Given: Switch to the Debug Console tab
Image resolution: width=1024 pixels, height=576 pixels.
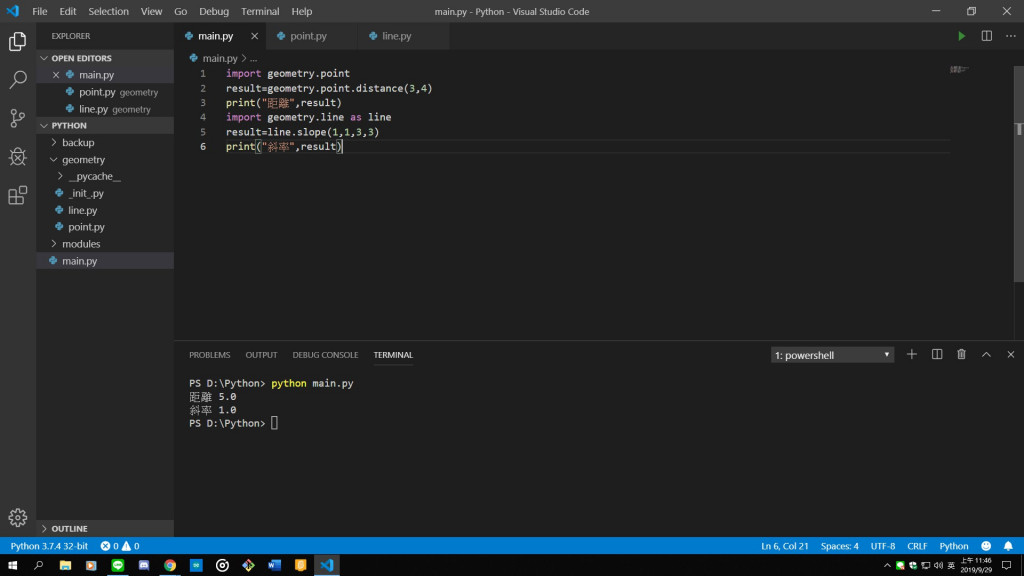Looking at the screenshot, I should click(x=325, y=355).
